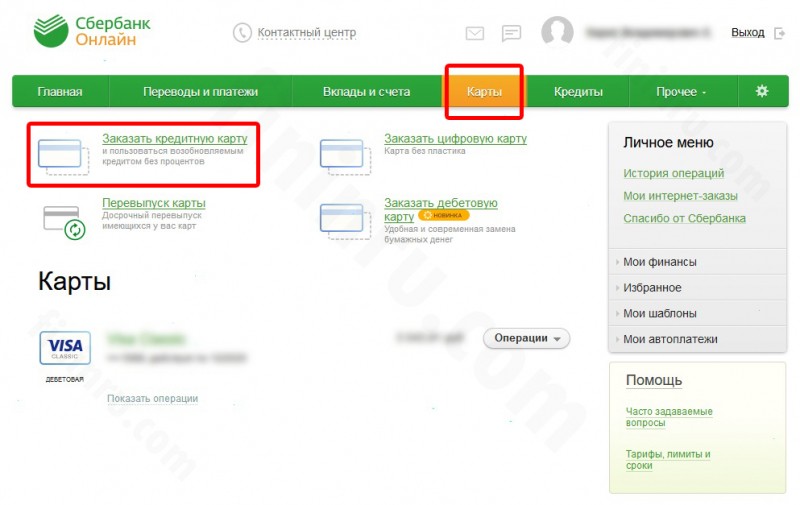Click the logout door icon by Выход
800x505 pixels.
779,33
